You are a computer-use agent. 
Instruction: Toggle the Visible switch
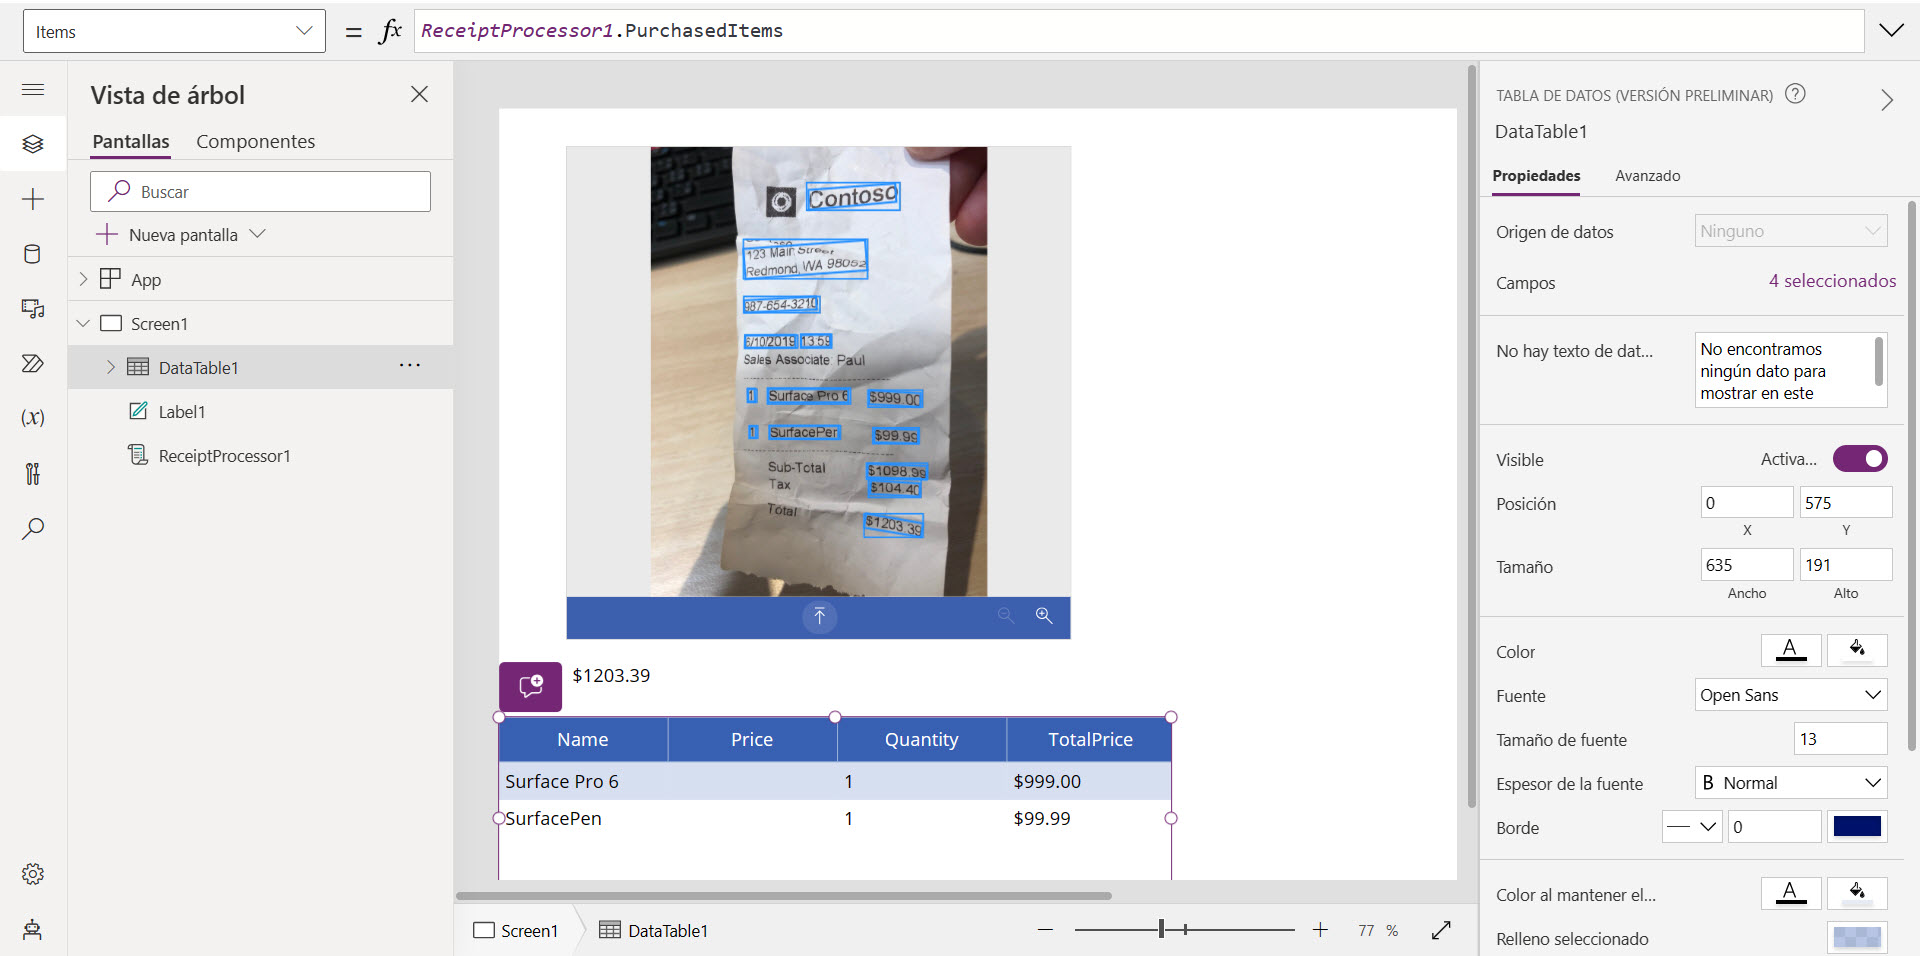click(x=1860, y=459)
